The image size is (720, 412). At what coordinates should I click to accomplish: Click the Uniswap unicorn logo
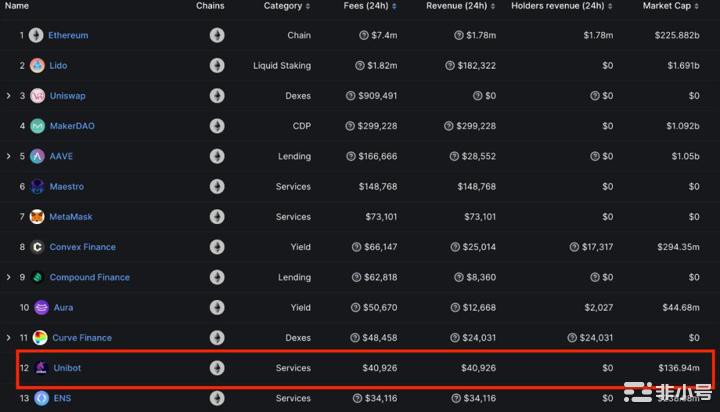[x=37, y=96]
